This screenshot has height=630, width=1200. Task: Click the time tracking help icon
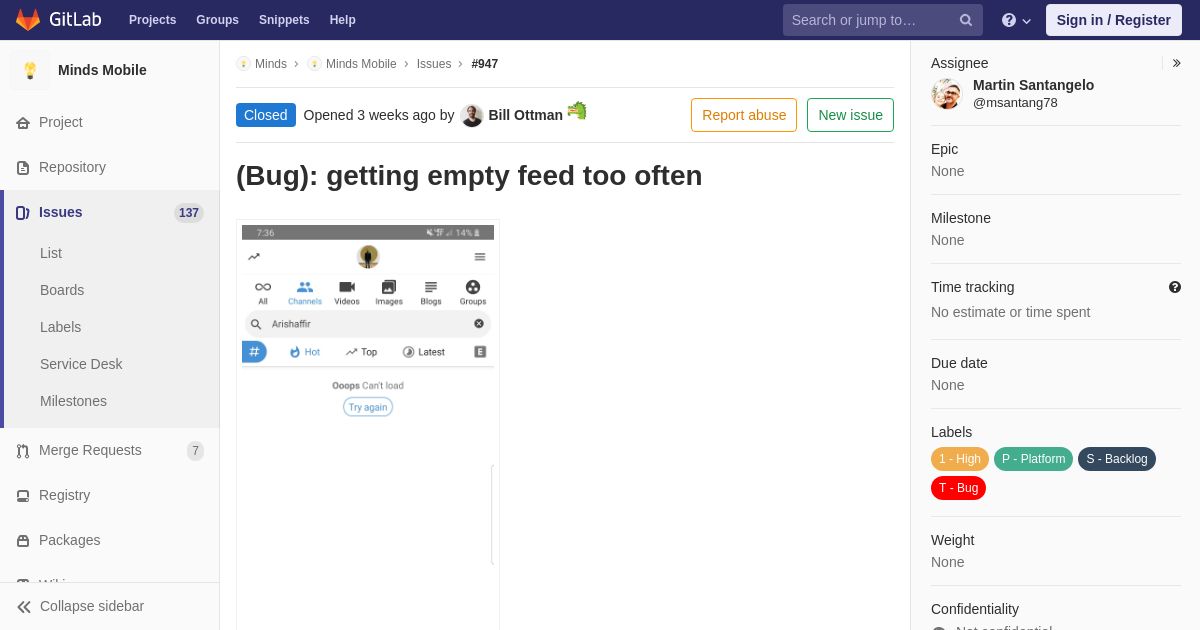1175,287
